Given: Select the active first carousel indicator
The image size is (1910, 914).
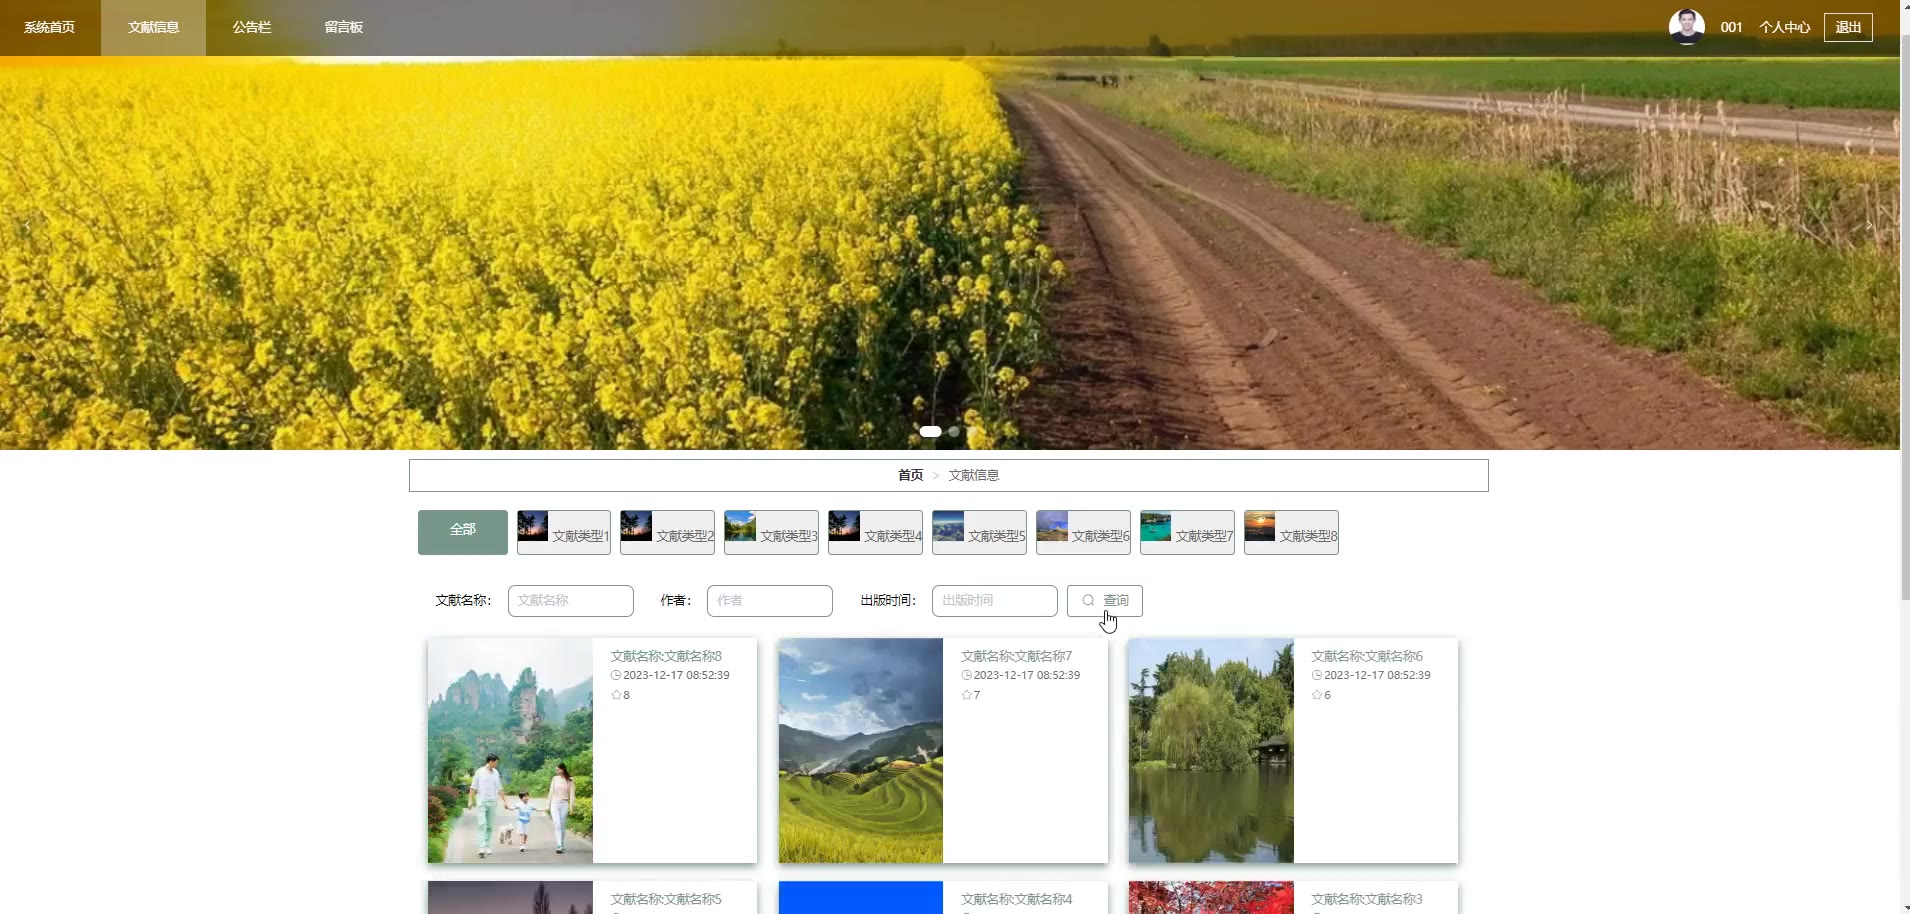Looking at the screenshot, I should [x=930, y=432].
